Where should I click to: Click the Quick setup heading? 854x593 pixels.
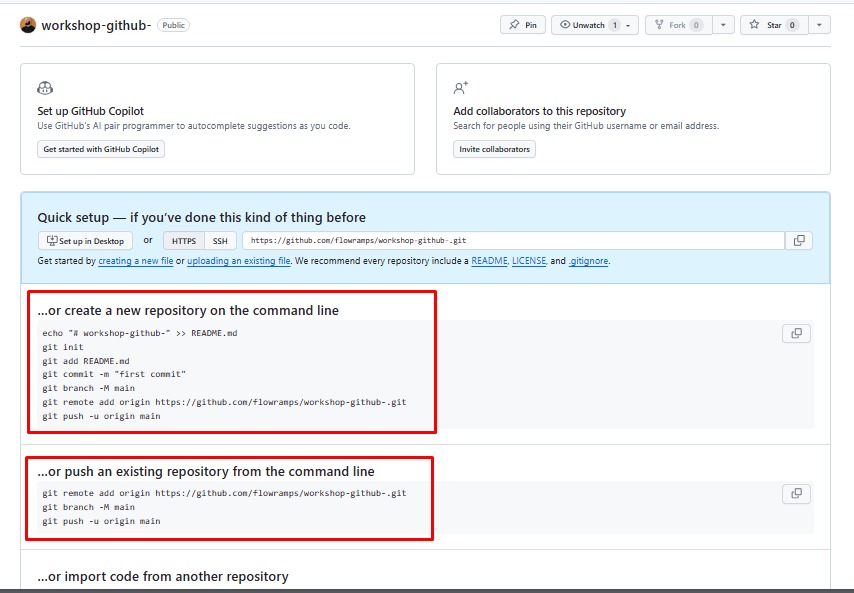click(x=202, y=218)
